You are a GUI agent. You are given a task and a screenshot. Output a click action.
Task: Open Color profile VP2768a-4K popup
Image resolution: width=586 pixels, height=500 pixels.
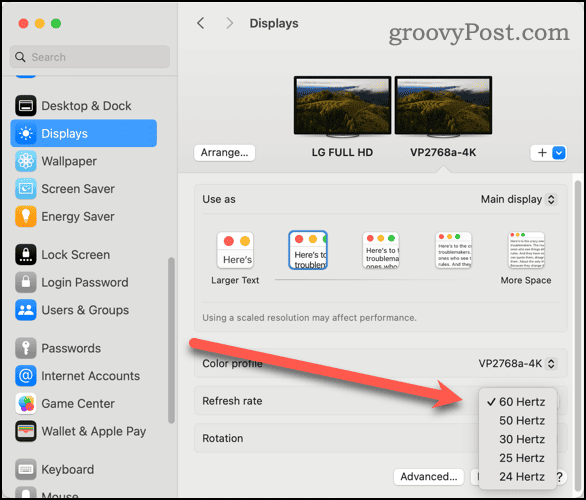pyautogui.click(x=518, y=364)
